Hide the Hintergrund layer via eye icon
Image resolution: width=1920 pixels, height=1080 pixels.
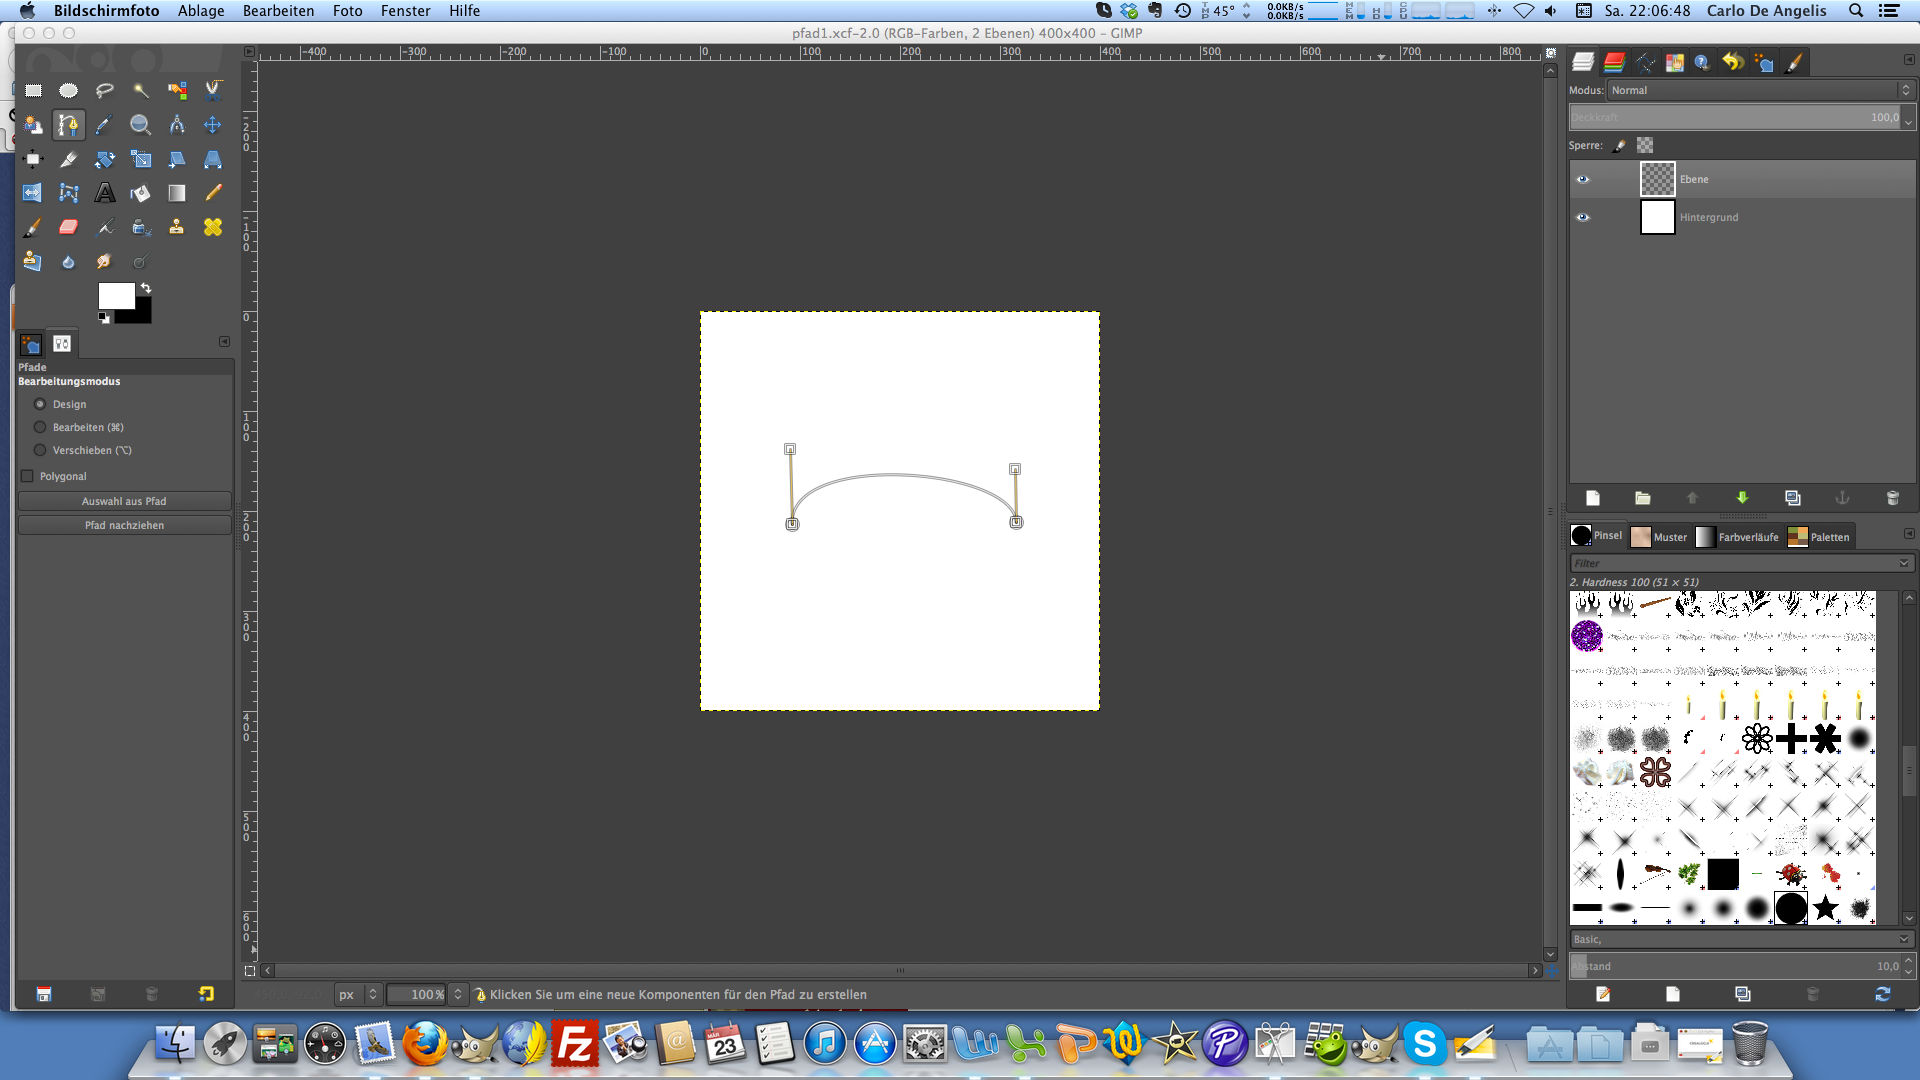(x=1582, y=217)
